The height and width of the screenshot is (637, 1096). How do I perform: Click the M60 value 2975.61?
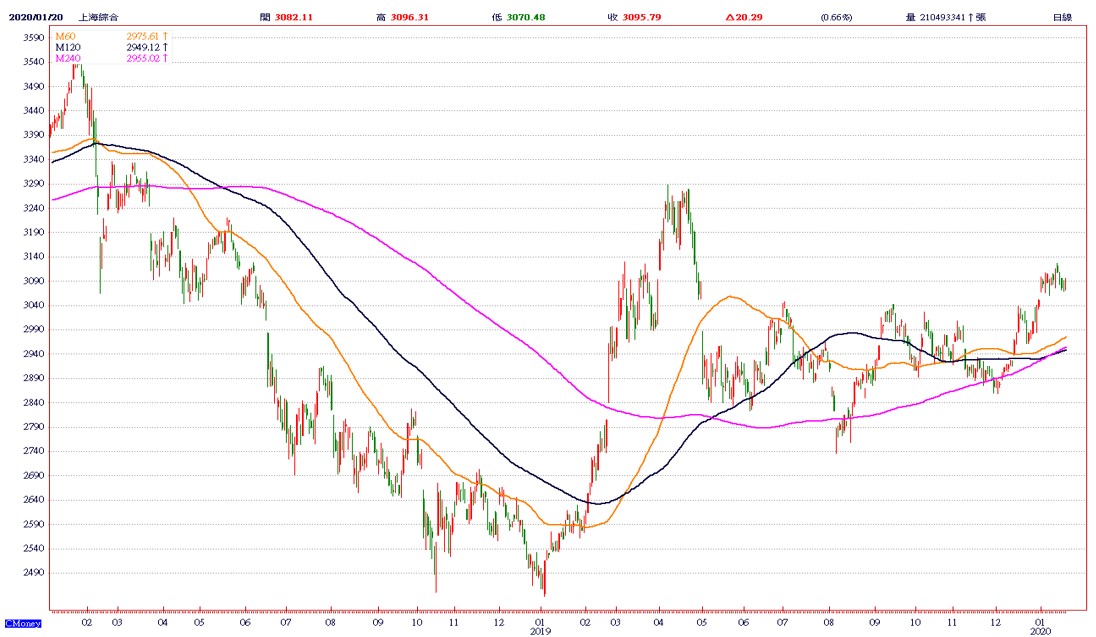143,36
